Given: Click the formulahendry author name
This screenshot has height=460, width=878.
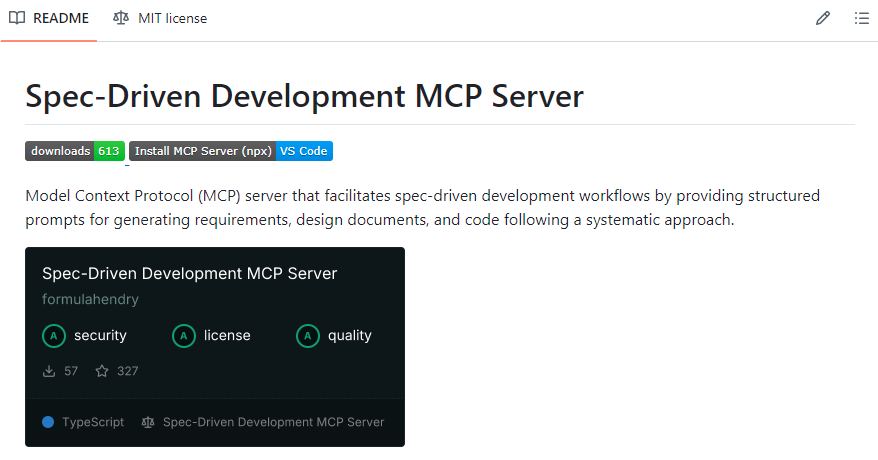Looking at the screenshot, I should pos(90,299).
